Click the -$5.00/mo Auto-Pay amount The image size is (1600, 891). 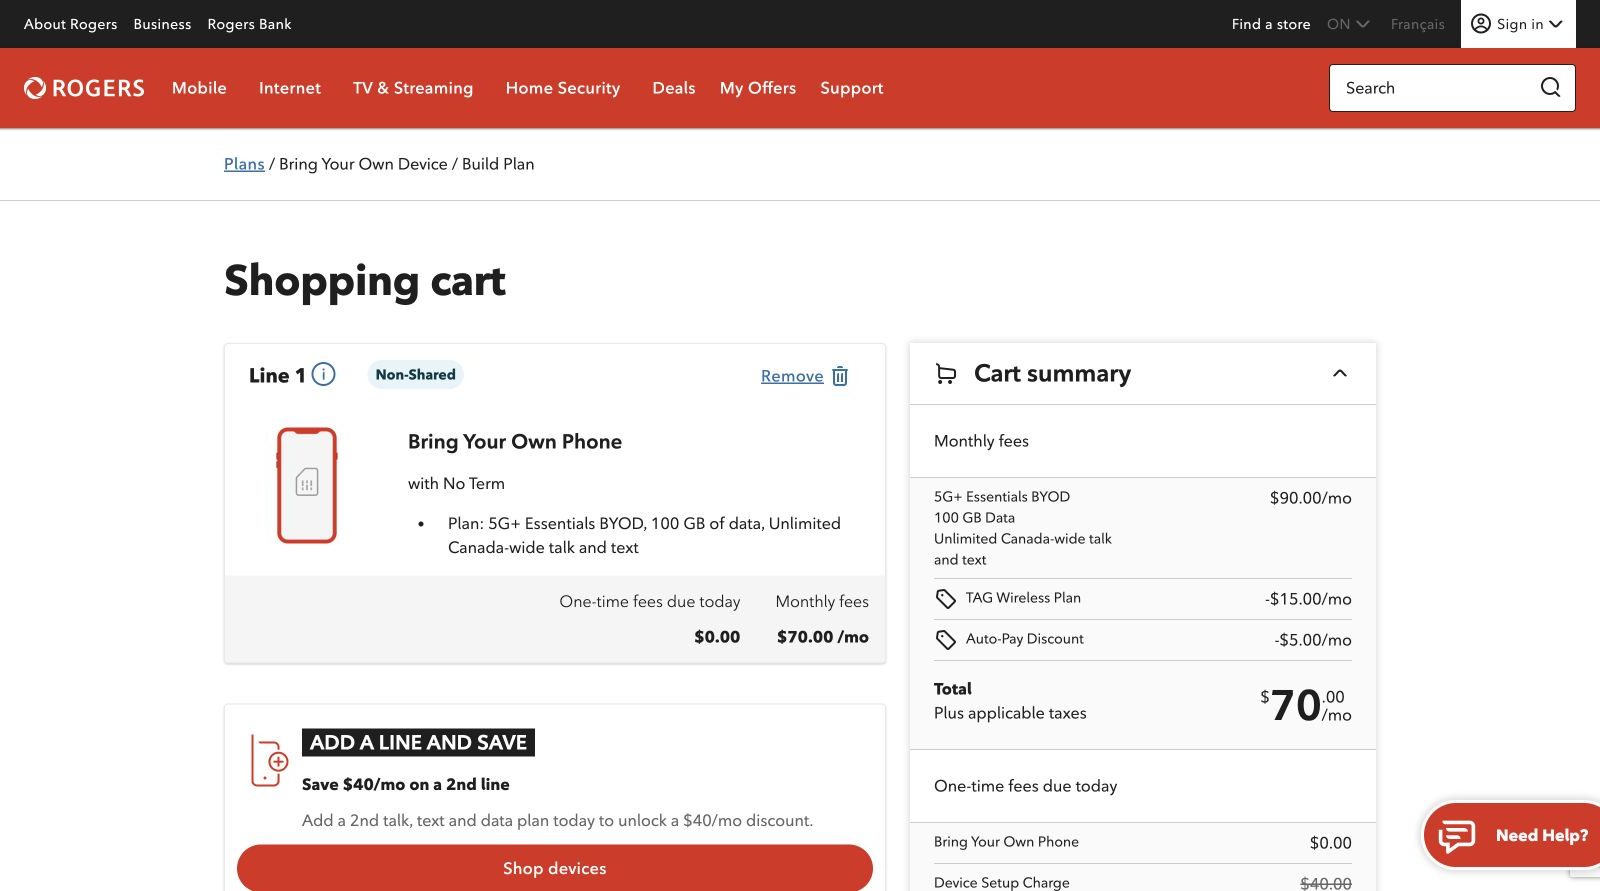coord(1313,640)
